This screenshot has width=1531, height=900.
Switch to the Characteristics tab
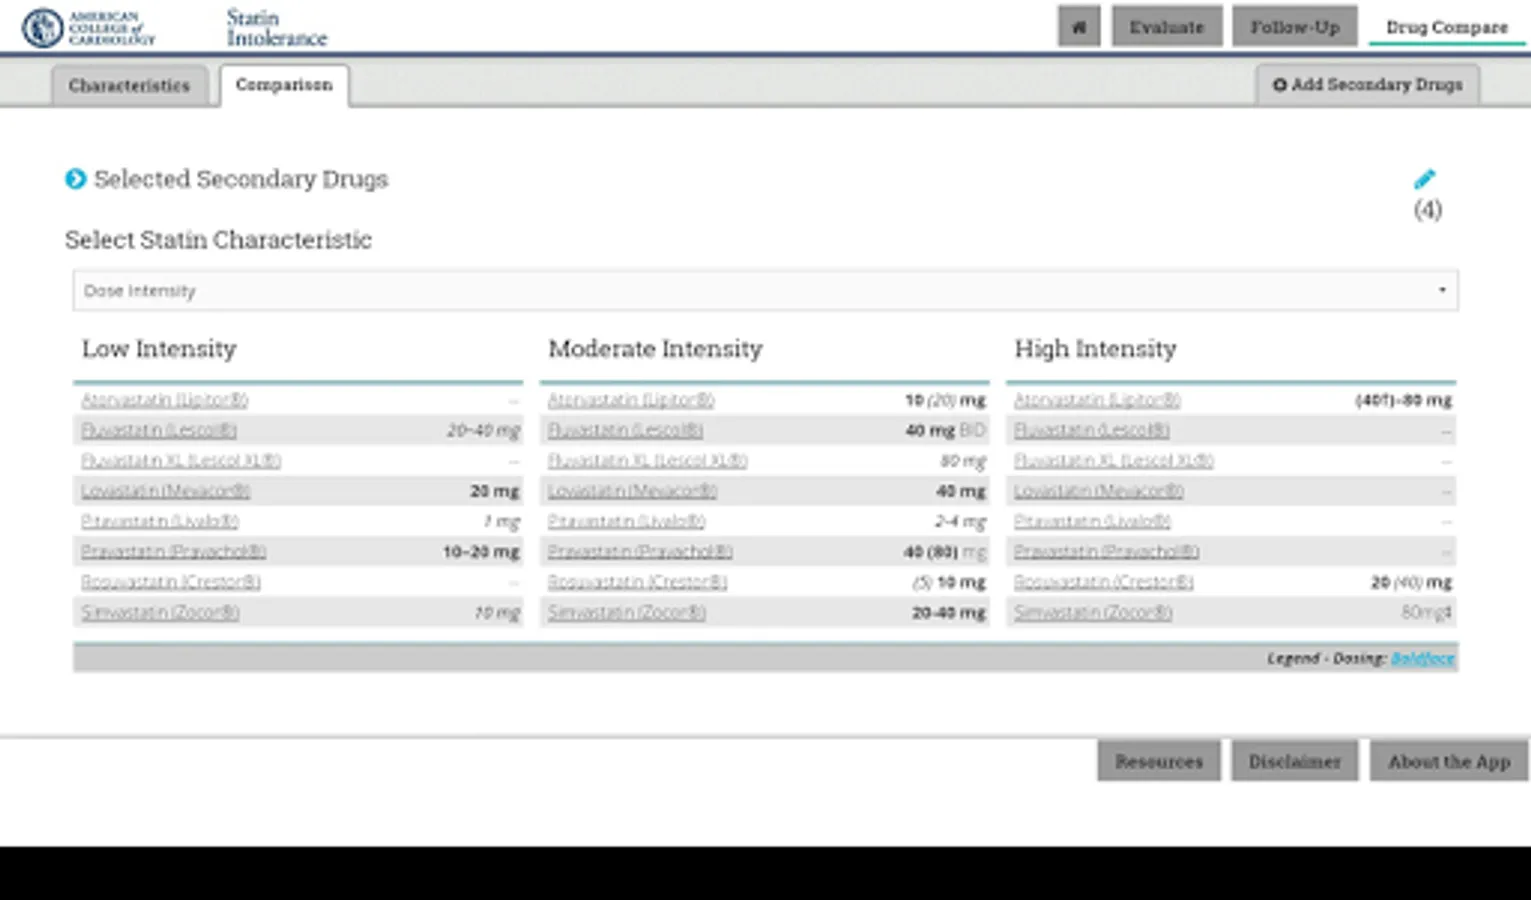coord(129,86)
